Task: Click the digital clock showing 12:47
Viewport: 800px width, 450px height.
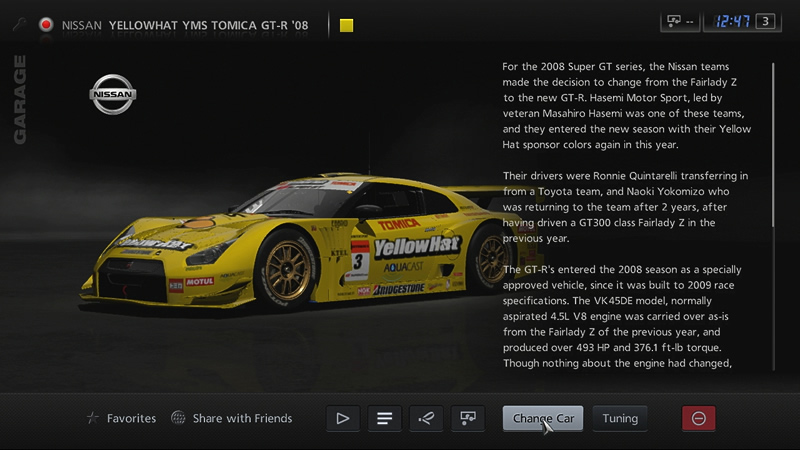Action: coord(730,21)
